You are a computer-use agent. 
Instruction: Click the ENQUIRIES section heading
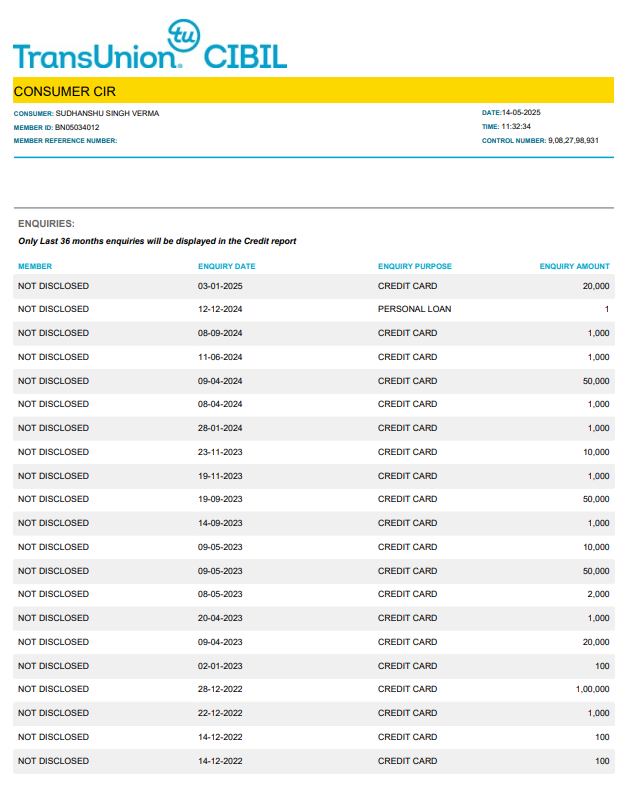(x=46, y=223)
